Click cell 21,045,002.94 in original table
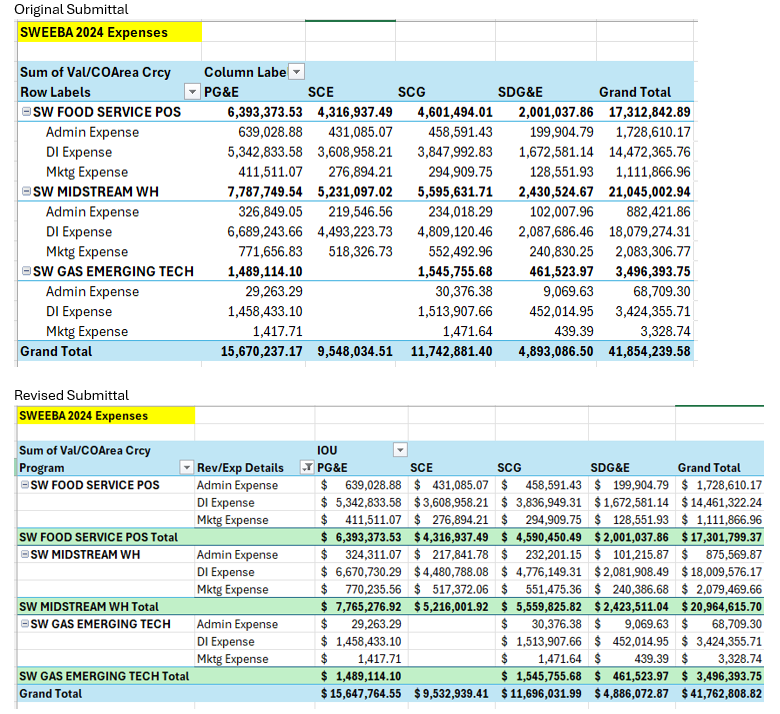This screenshot has width=780, height=714. (x=649, y=192)
